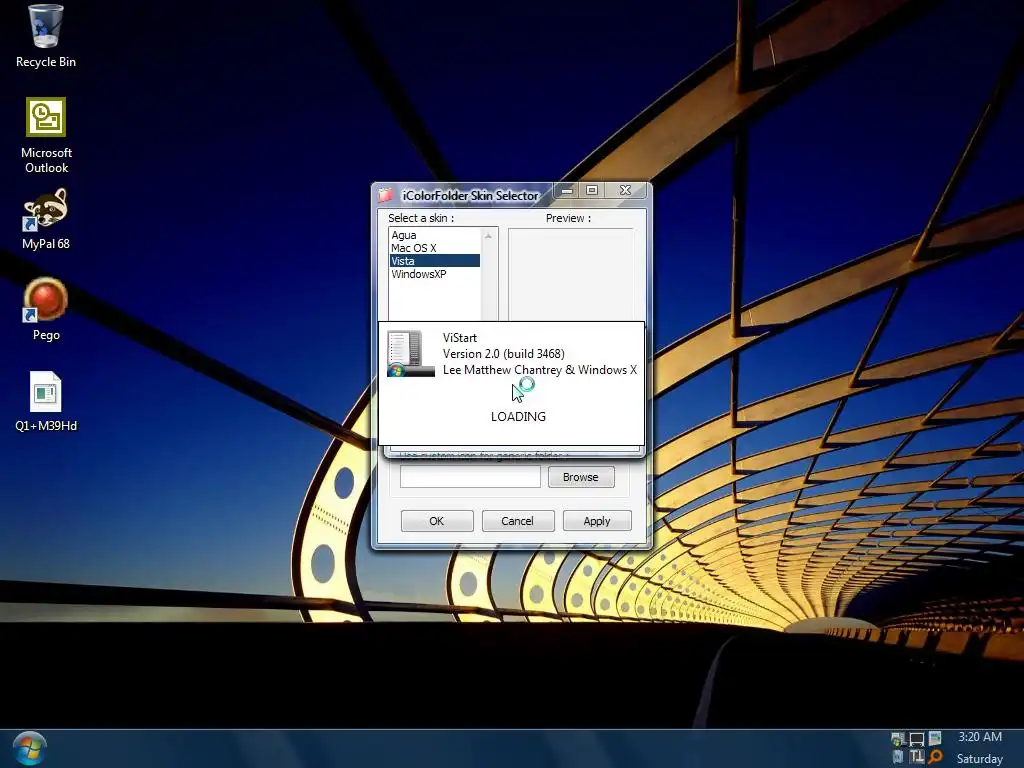Minimize the iColorFolder Skin Selector window
The width and height of the screenshot is (1024, 768).
coord(567,191)
